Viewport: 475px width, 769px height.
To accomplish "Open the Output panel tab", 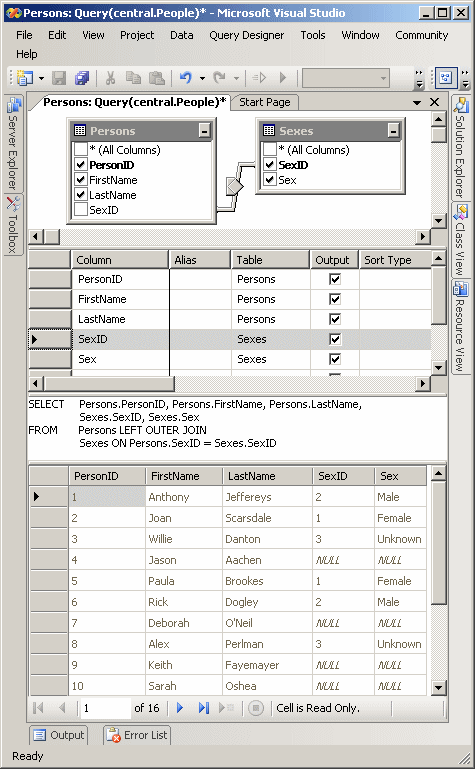I will point(59,735).
